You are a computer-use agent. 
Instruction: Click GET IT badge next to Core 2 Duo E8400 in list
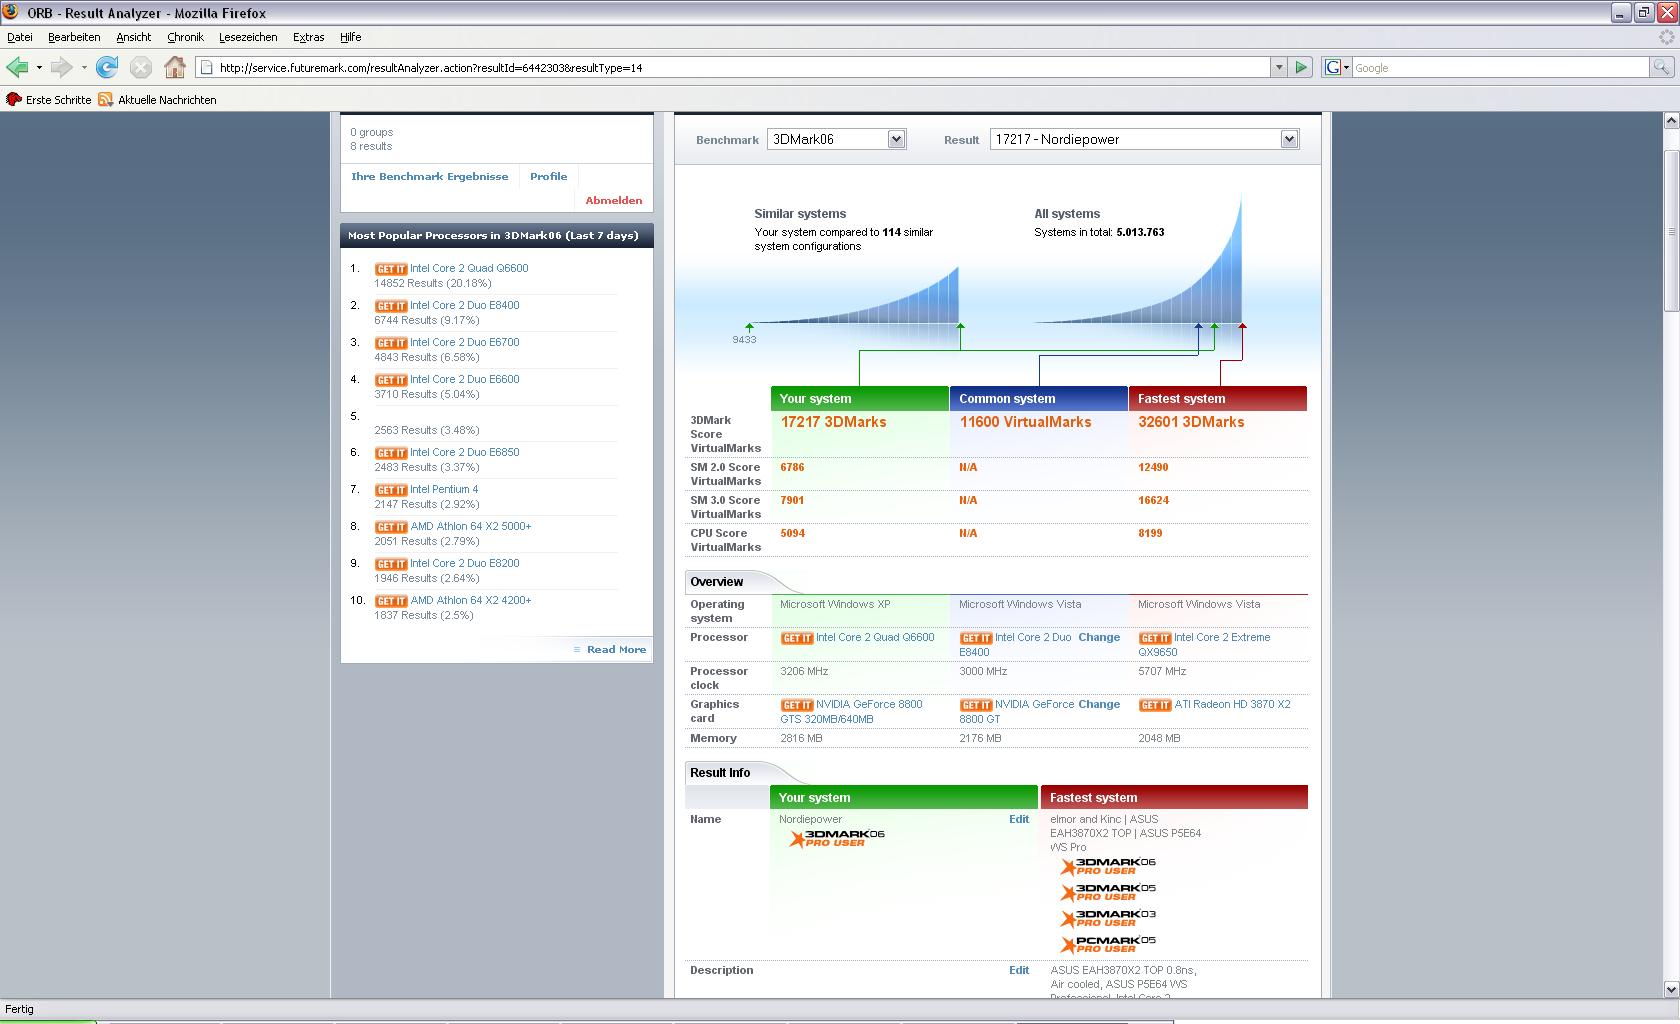tap(391, 306)
